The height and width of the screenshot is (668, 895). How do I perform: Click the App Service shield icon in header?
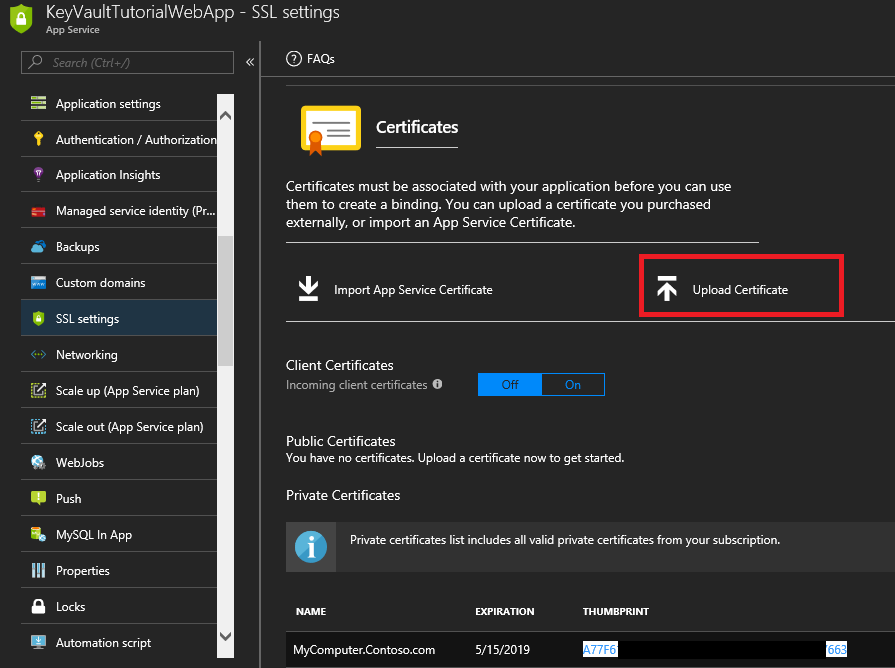click(x=21, y=18)
